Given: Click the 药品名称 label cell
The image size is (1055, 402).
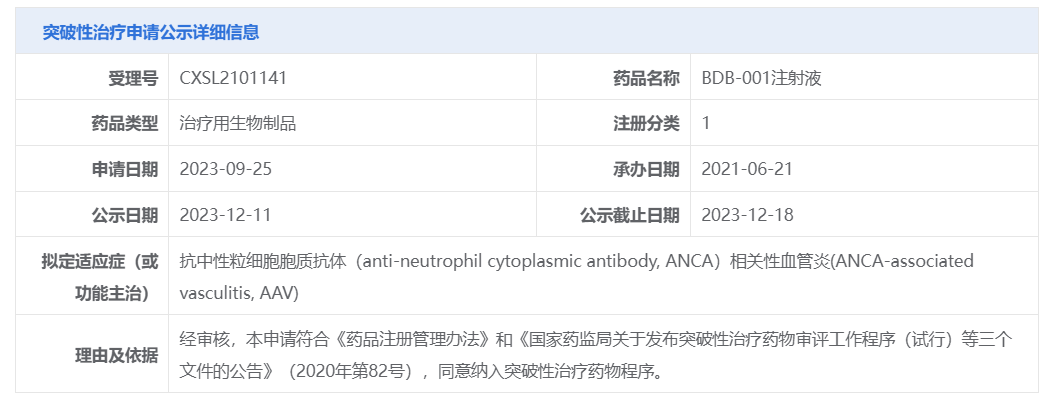Looking at the screenshot, I should pyautogui.click(x=614, y=77).
